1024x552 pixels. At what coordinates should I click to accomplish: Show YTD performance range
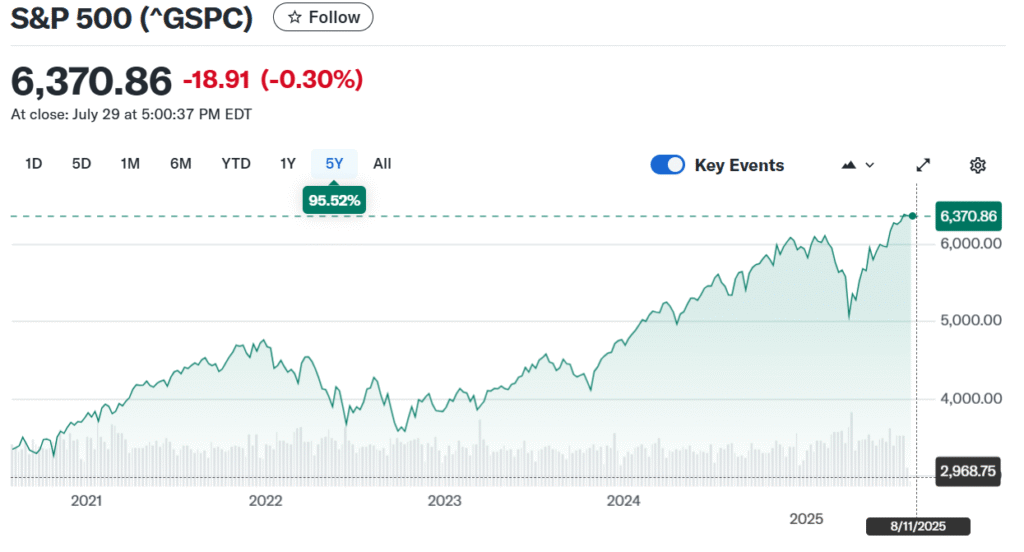(x=236, y=164)
